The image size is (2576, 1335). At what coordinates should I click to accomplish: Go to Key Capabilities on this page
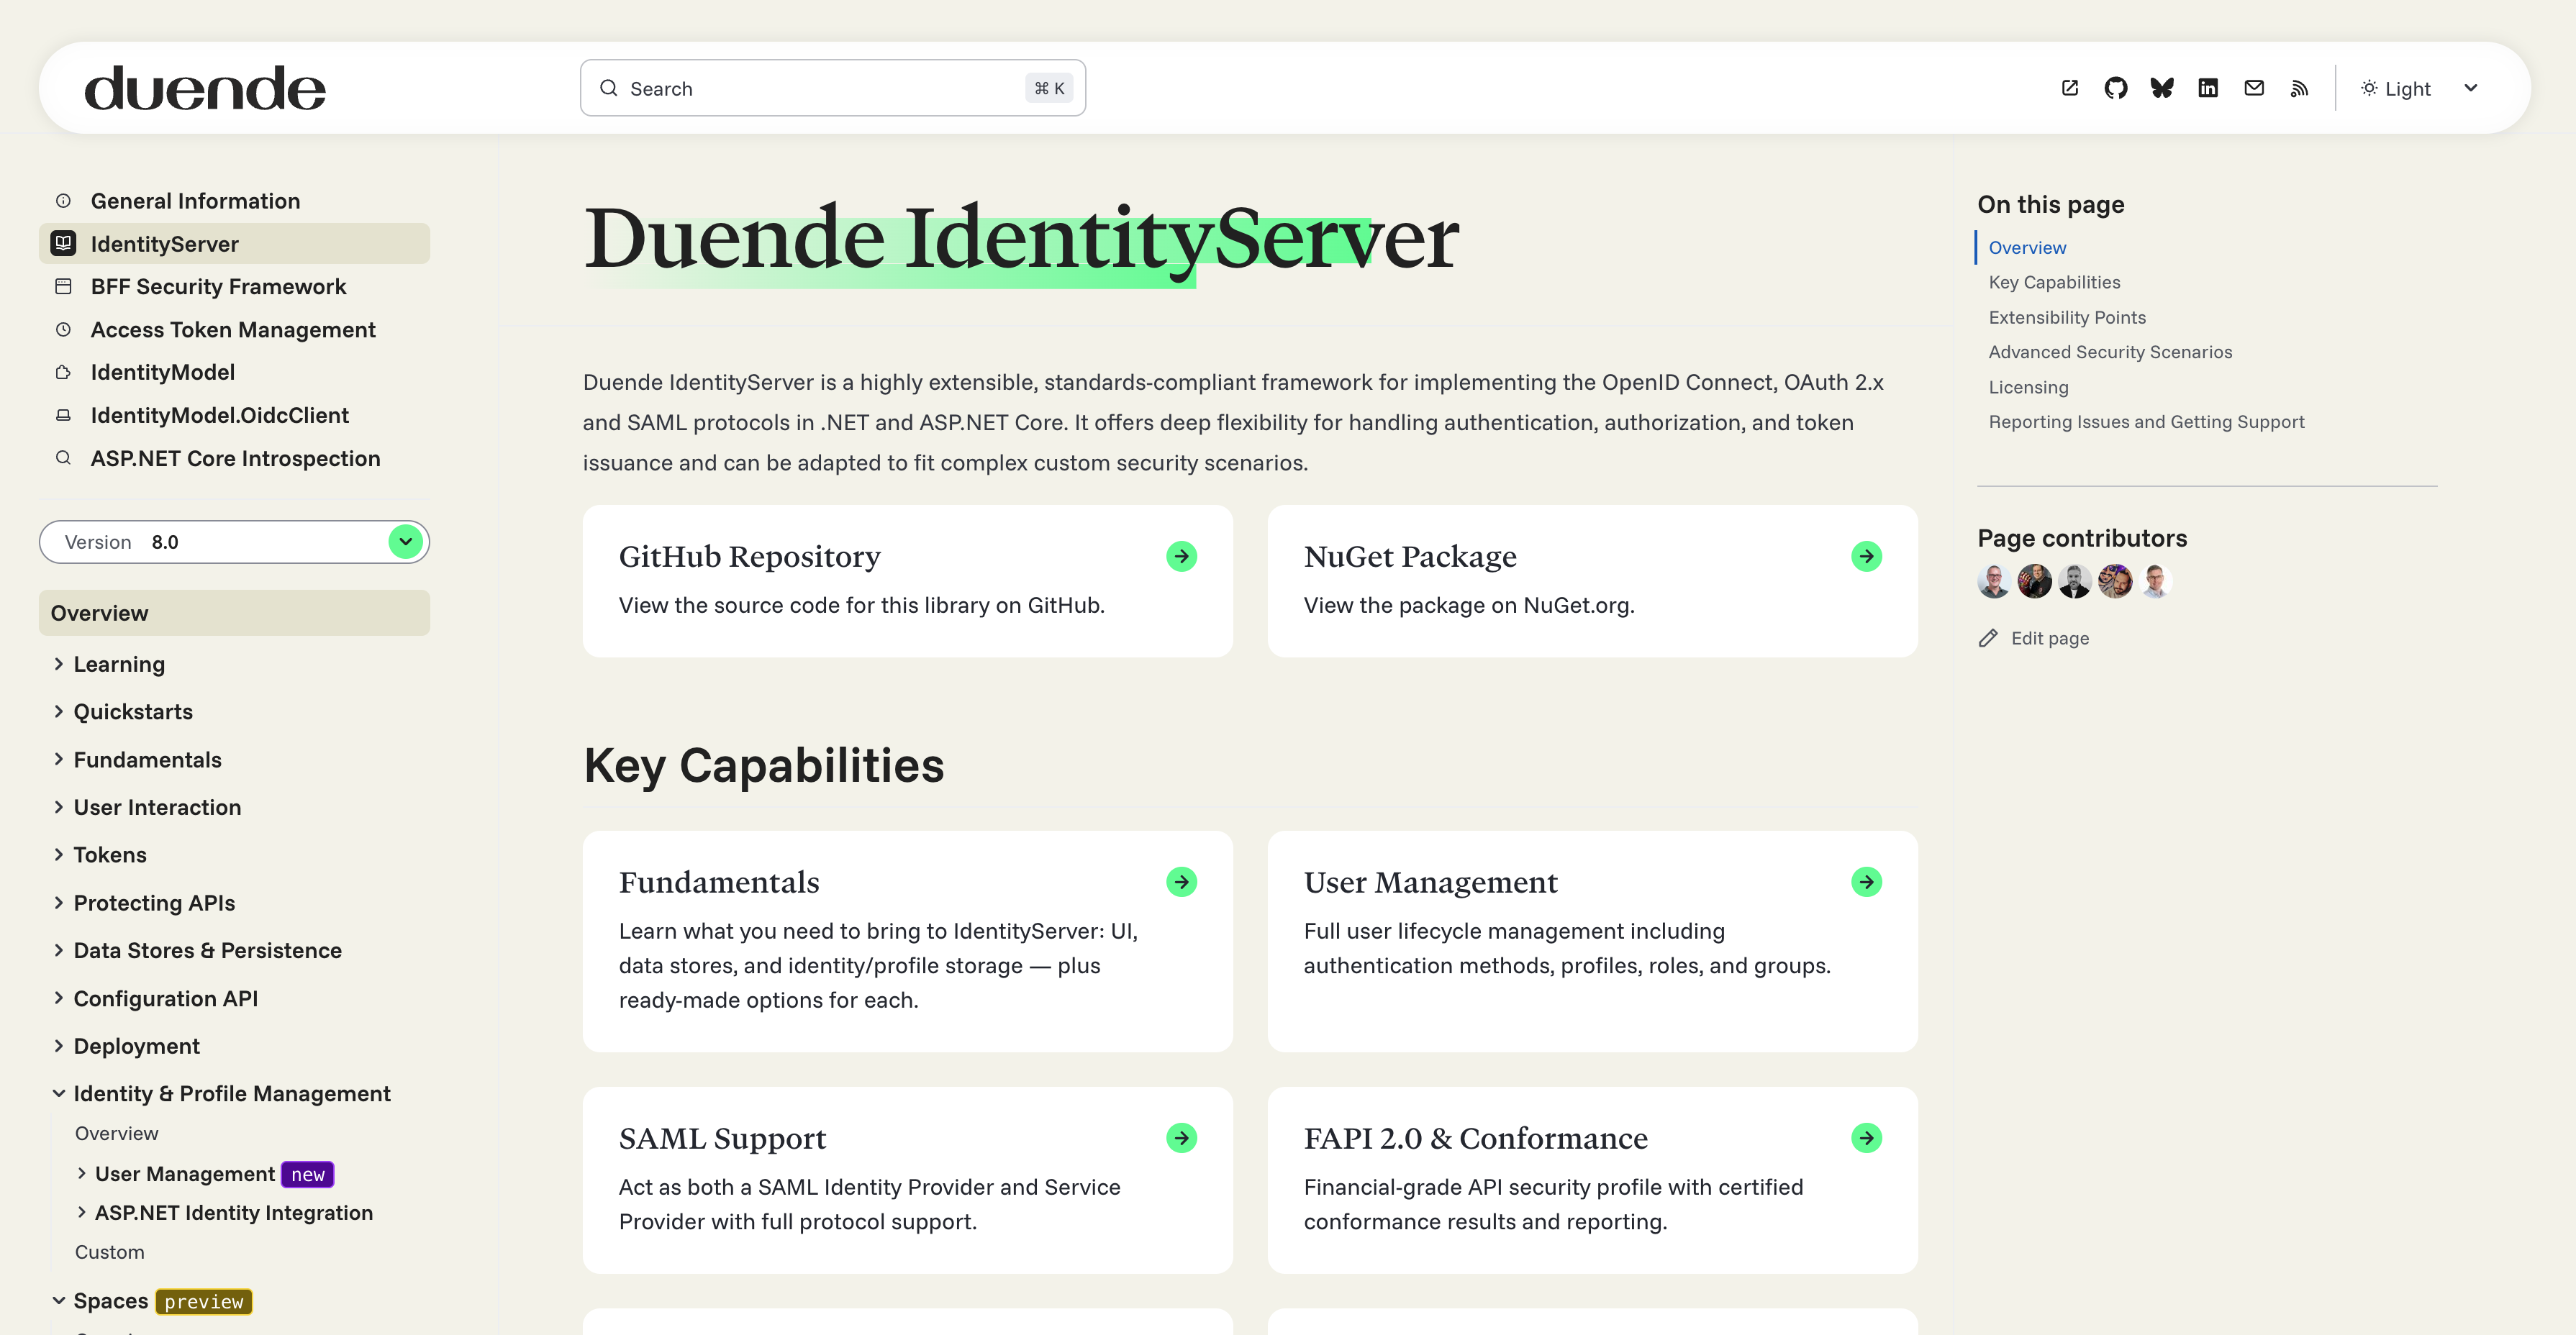2054,283
